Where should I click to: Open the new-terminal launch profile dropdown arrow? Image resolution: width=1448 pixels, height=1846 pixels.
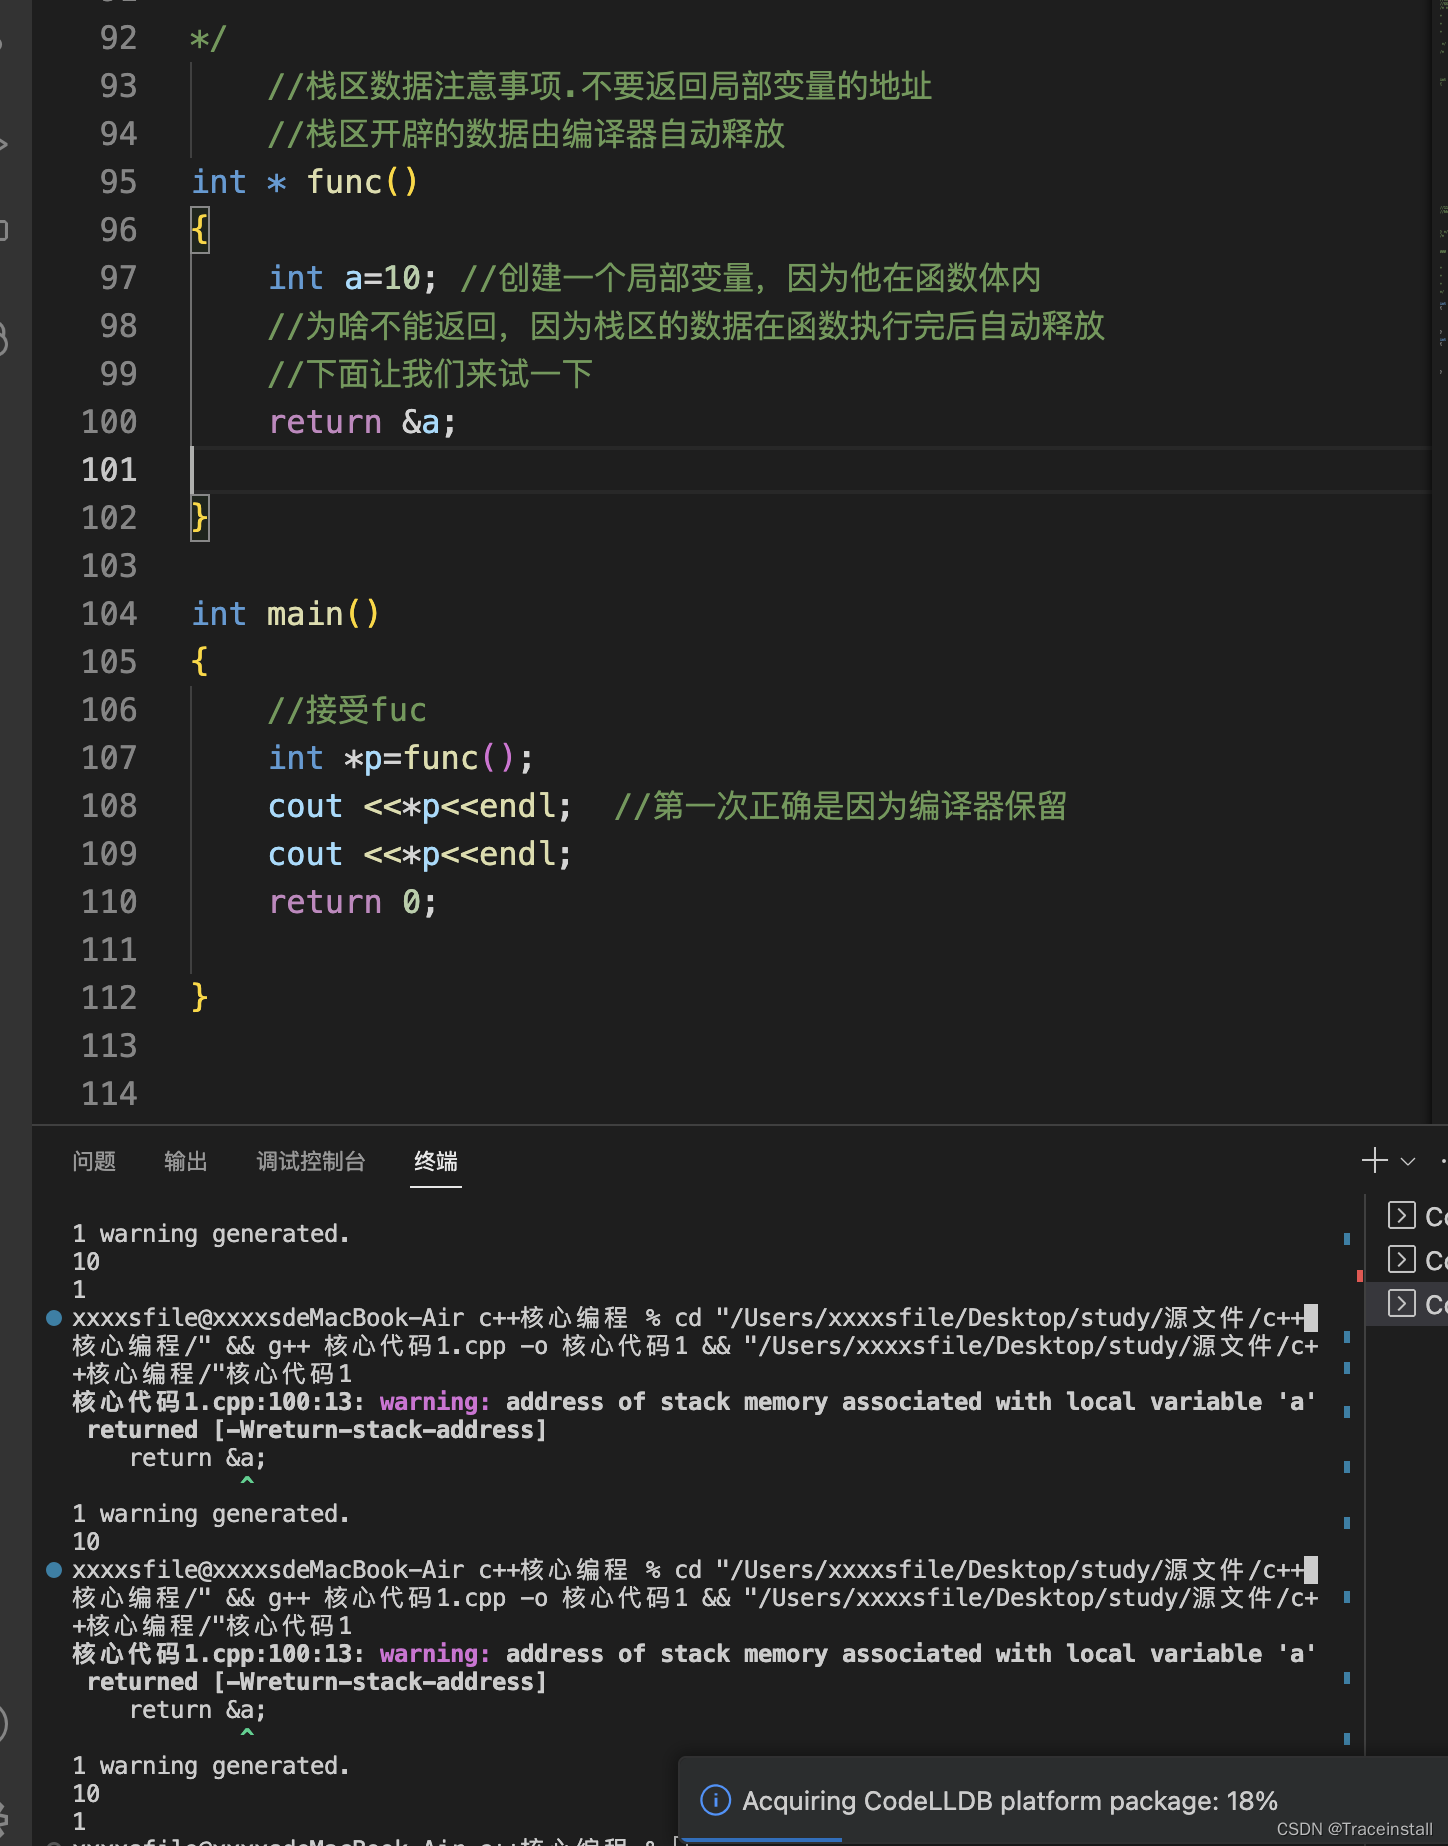coord(1408,1161)
